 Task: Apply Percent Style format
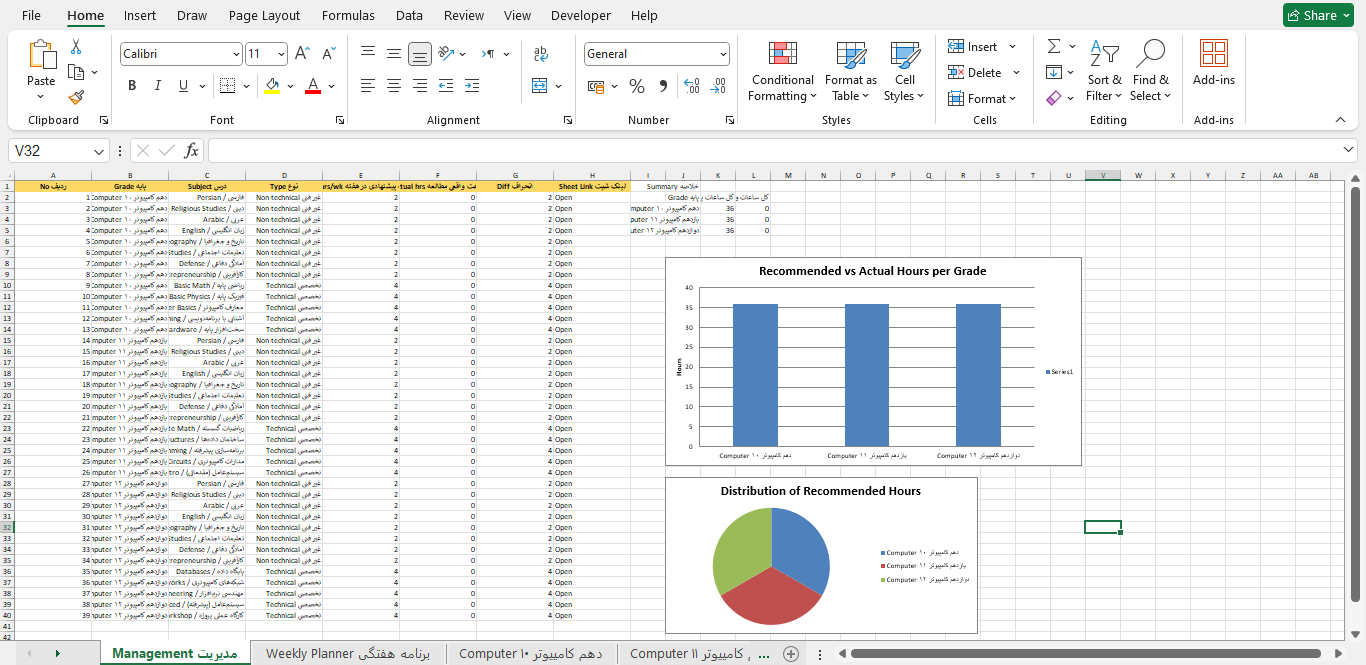click(637, 86)
